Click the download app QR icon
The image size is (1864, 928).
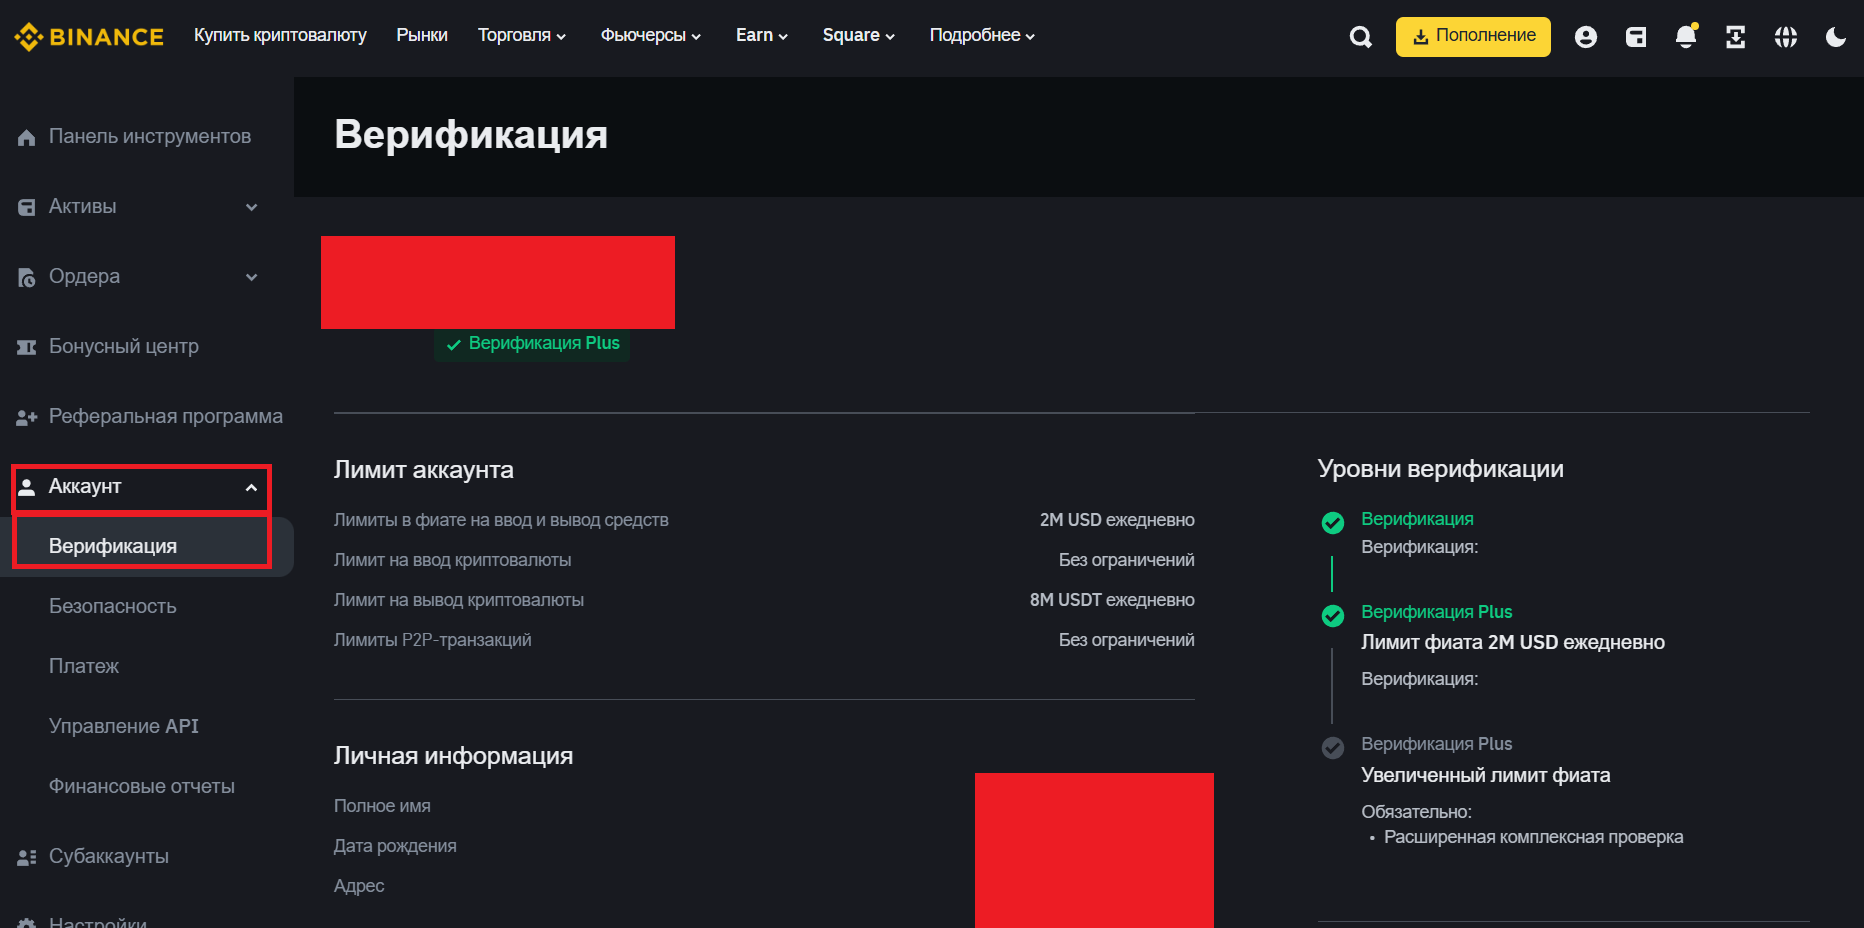(1736, 37)
